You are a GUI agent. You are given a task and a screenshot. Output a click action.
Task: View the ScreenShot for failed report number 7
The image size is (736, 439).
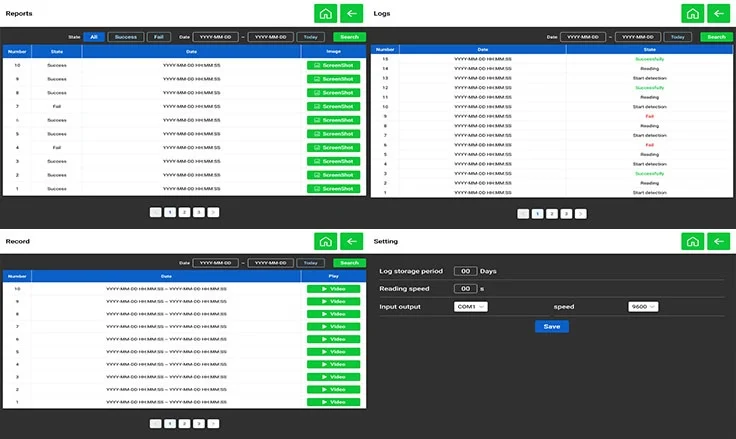pos(333,106)
